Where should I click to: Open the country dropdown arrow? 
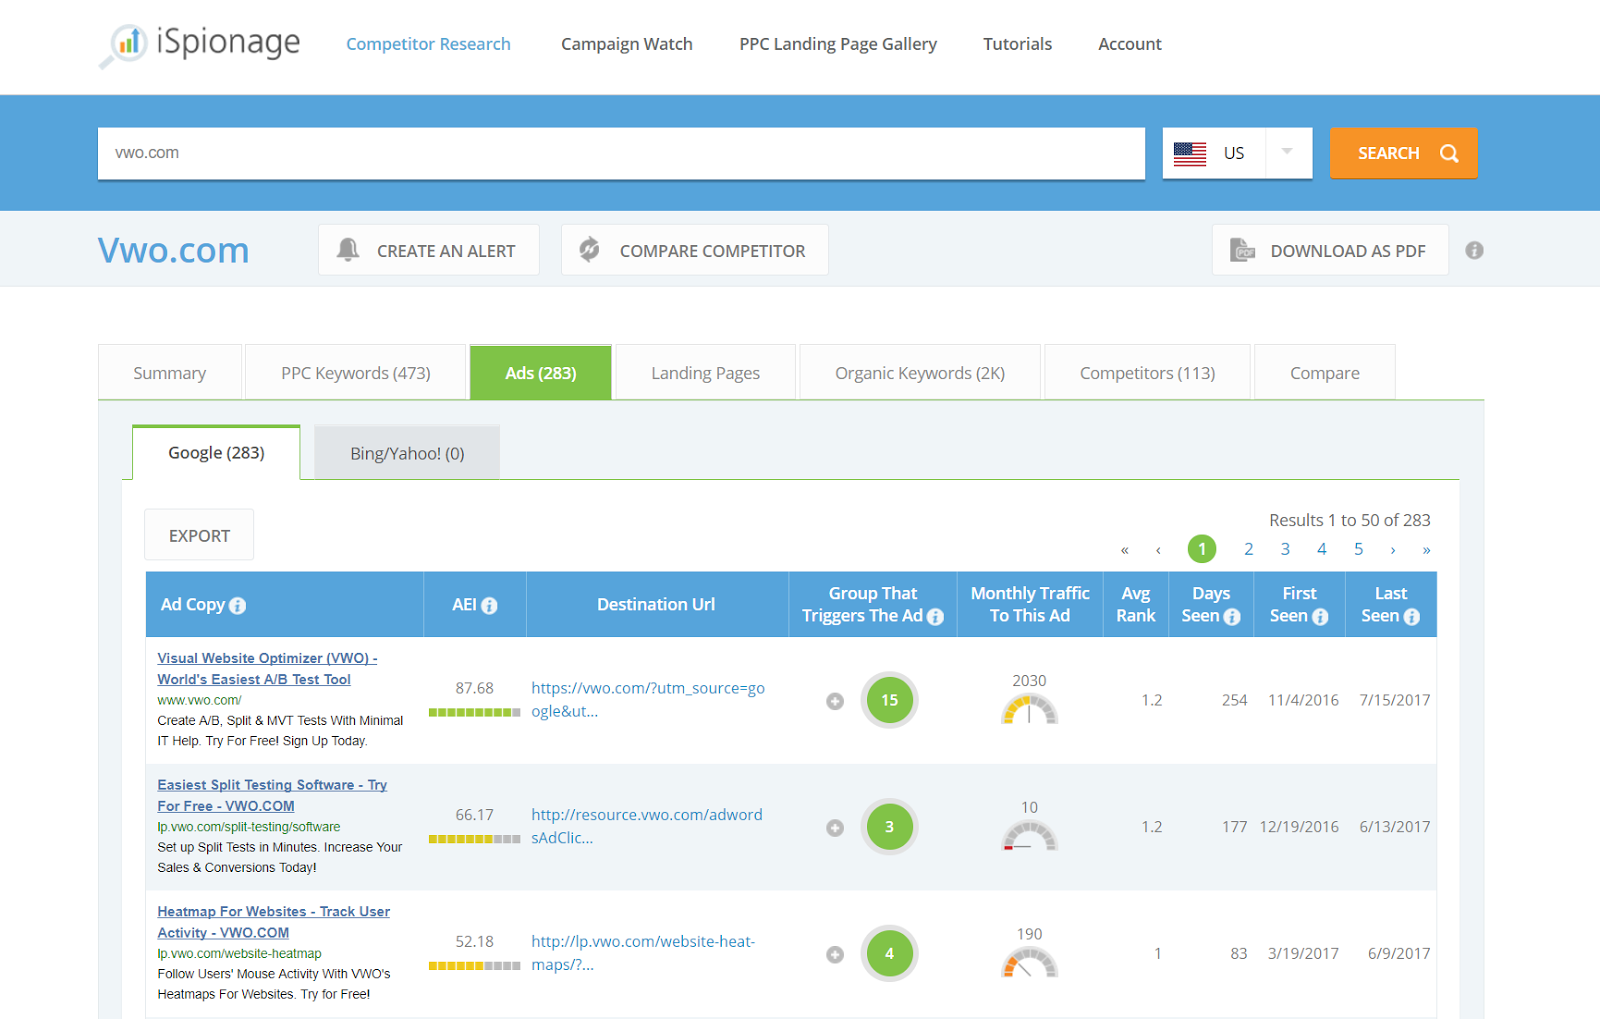pyautogui.click(x=1288, y=152)
